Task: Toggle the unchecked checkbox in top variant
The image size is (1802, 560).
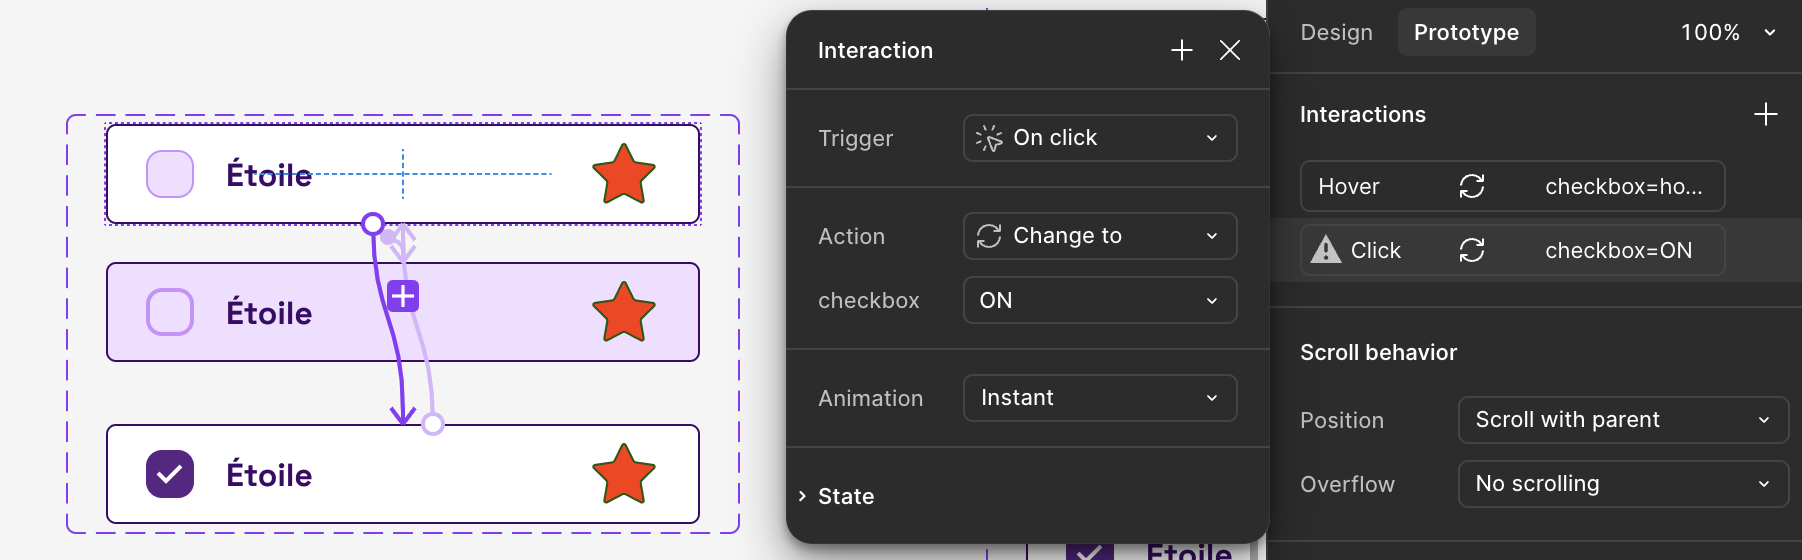Action: (x=170, y=174)
